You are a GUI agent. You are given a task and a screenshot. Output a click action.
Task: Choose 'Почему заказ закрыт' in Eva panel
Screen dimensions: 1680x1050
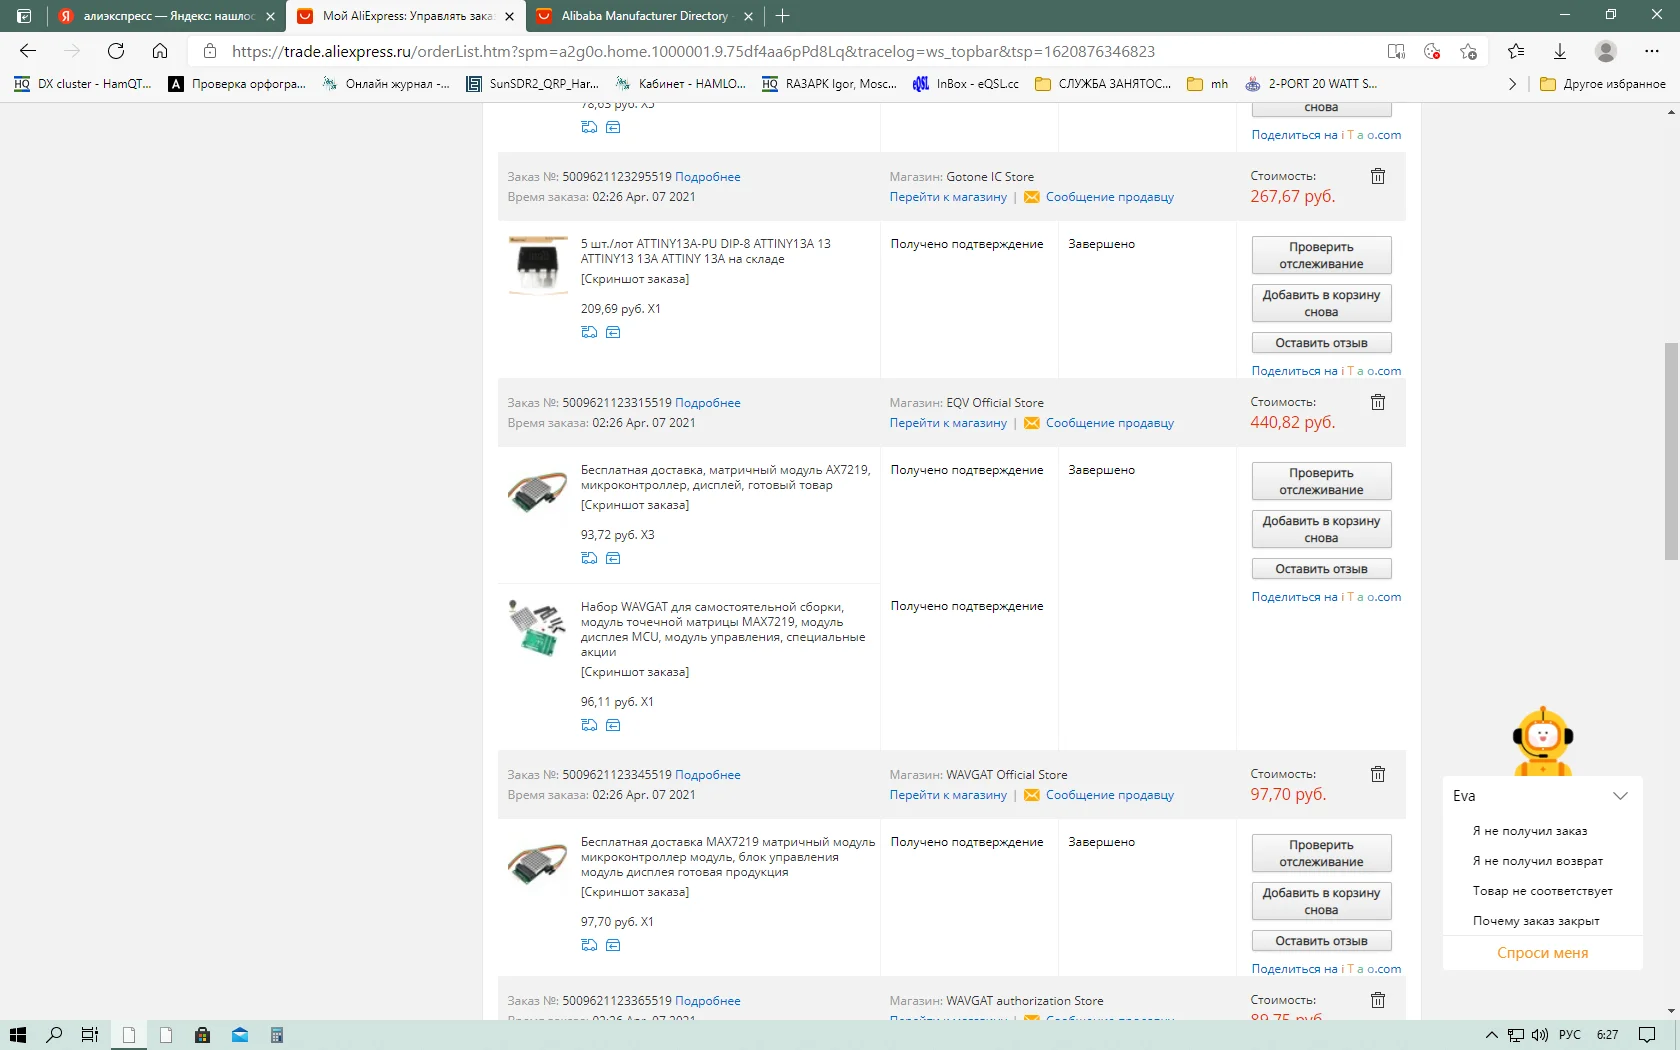pos(1535,921)
